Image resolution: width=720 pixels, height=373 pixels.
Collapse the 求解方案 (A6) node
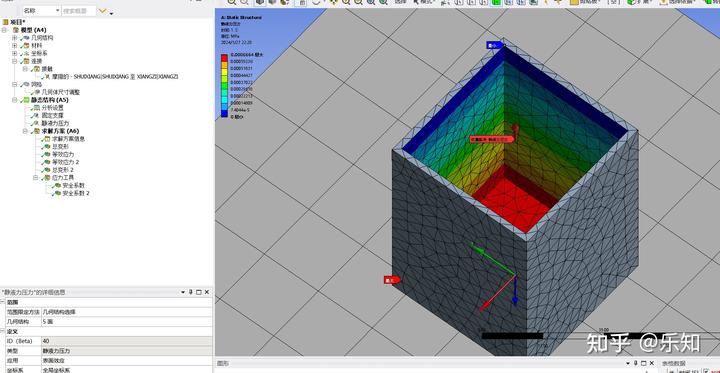[x=25, y=131]
